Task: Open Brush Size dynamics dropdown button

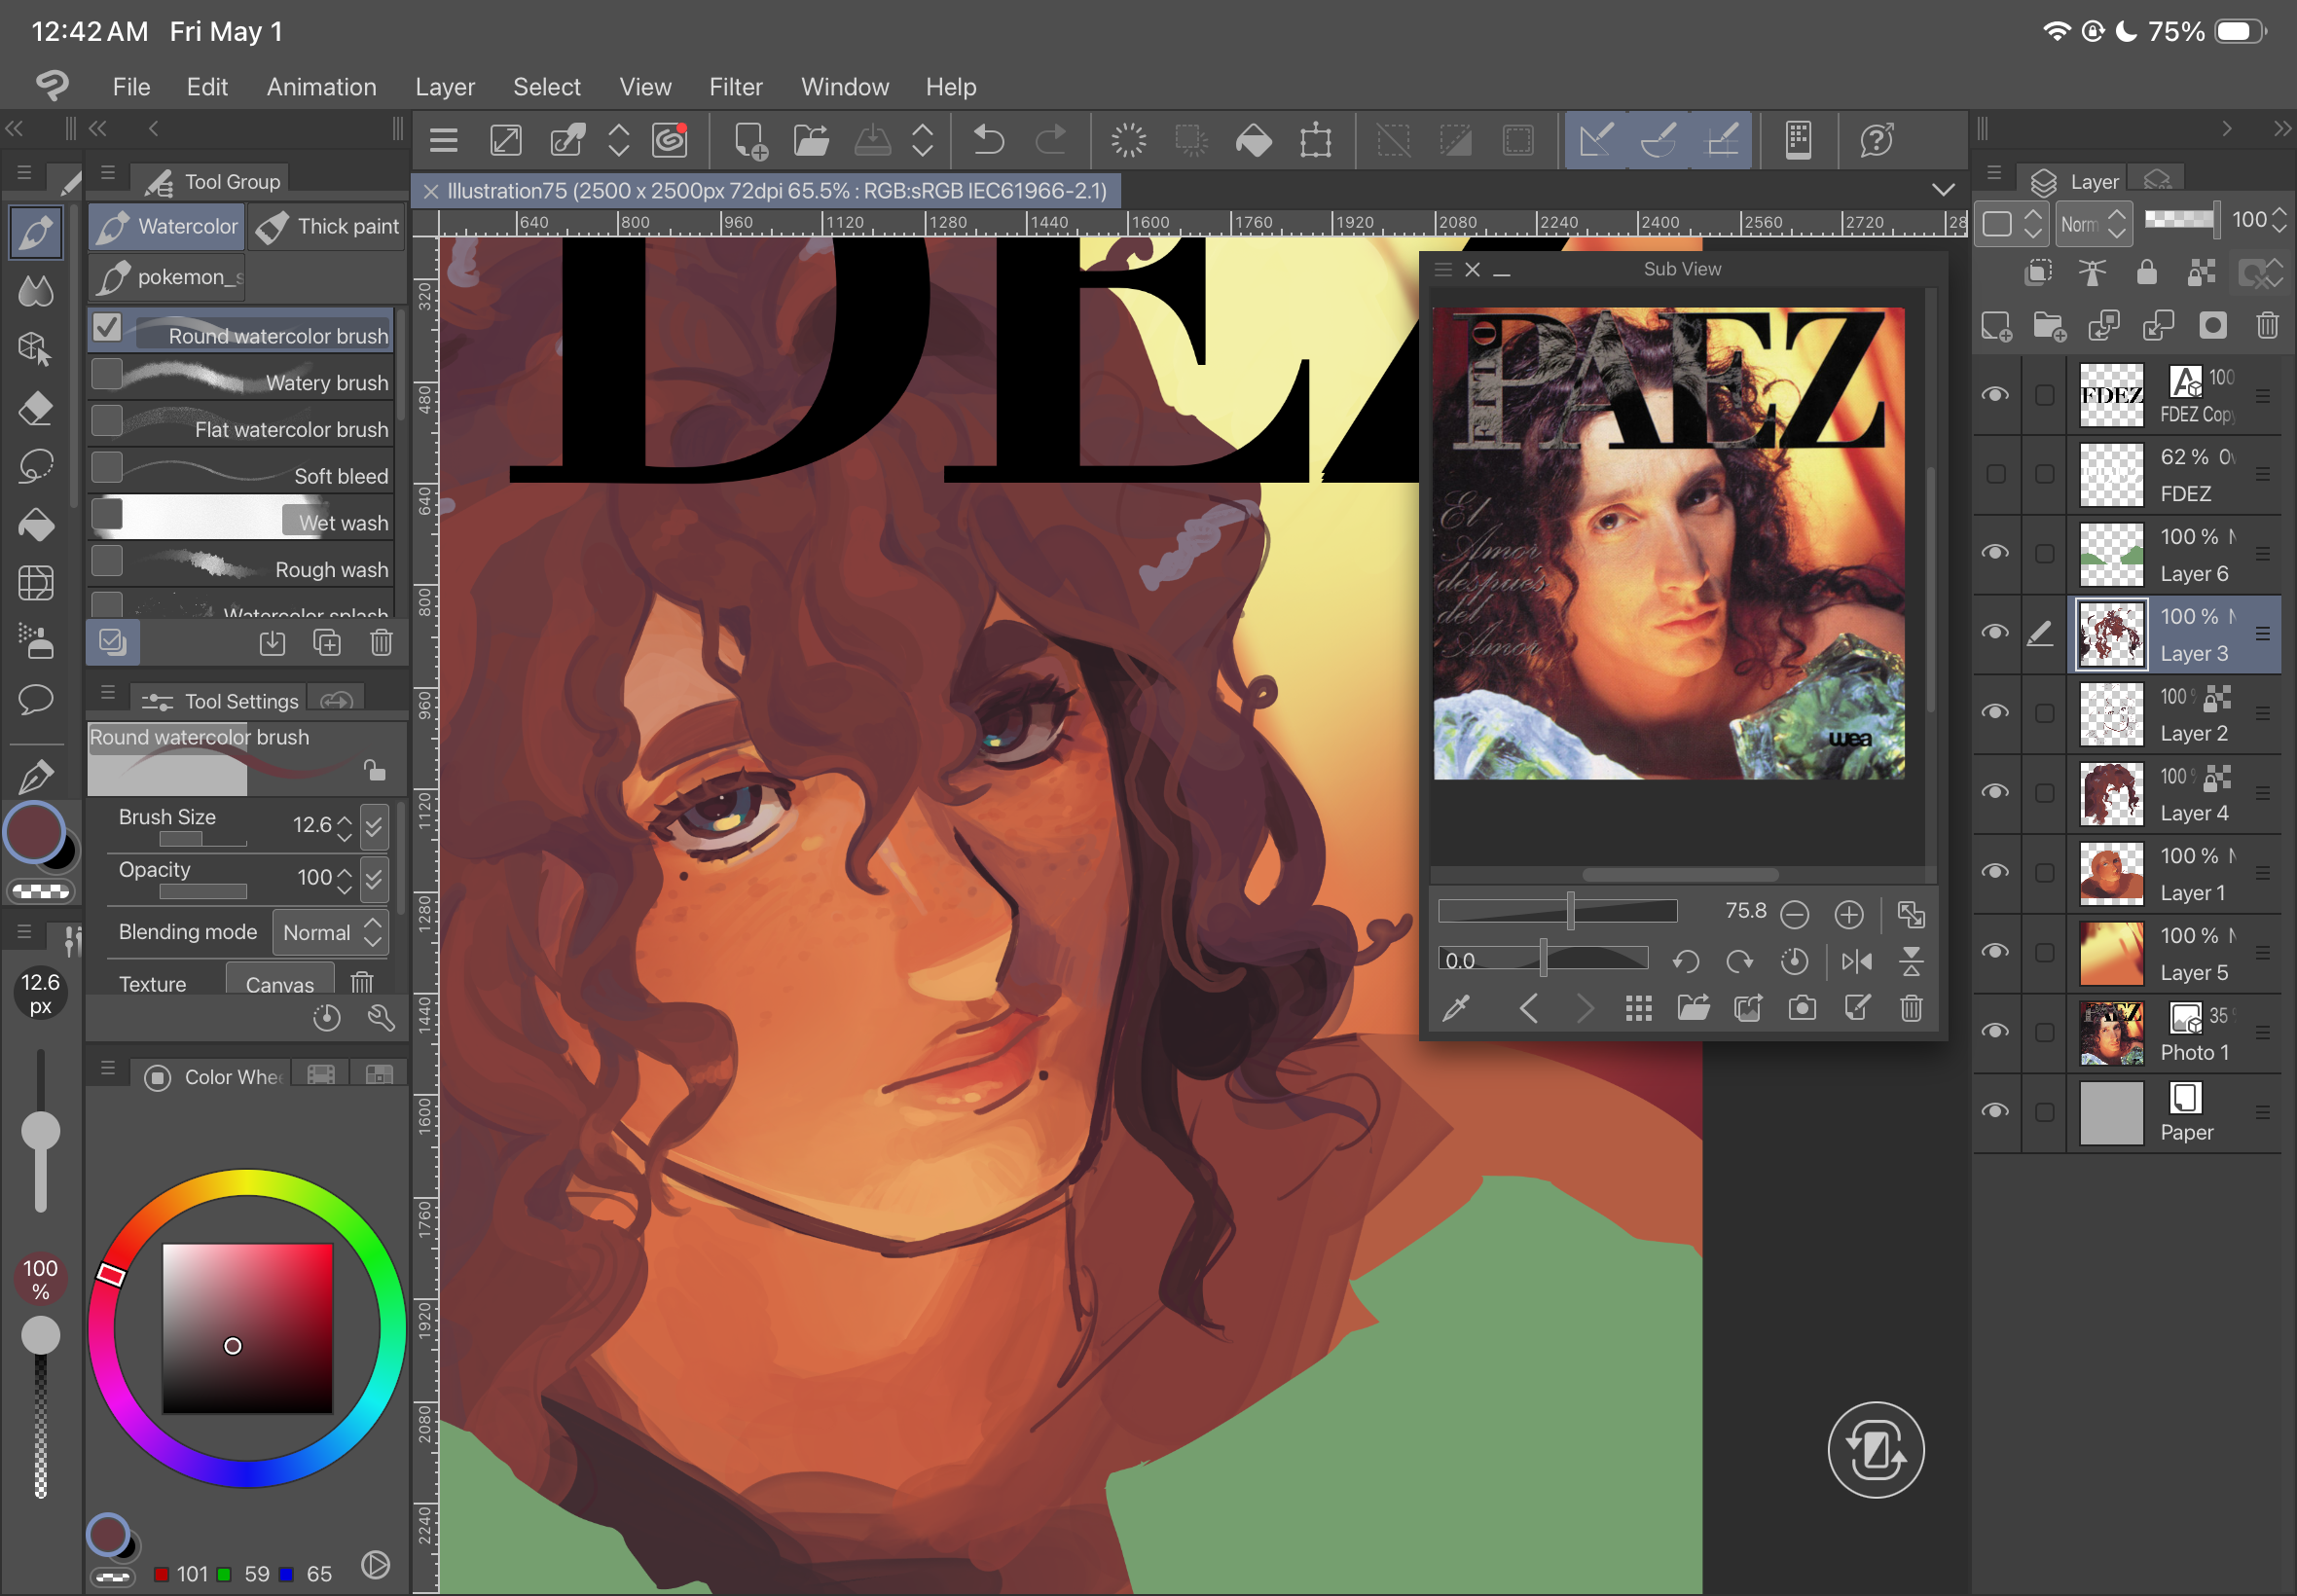Action: click(x=373, y=825)
